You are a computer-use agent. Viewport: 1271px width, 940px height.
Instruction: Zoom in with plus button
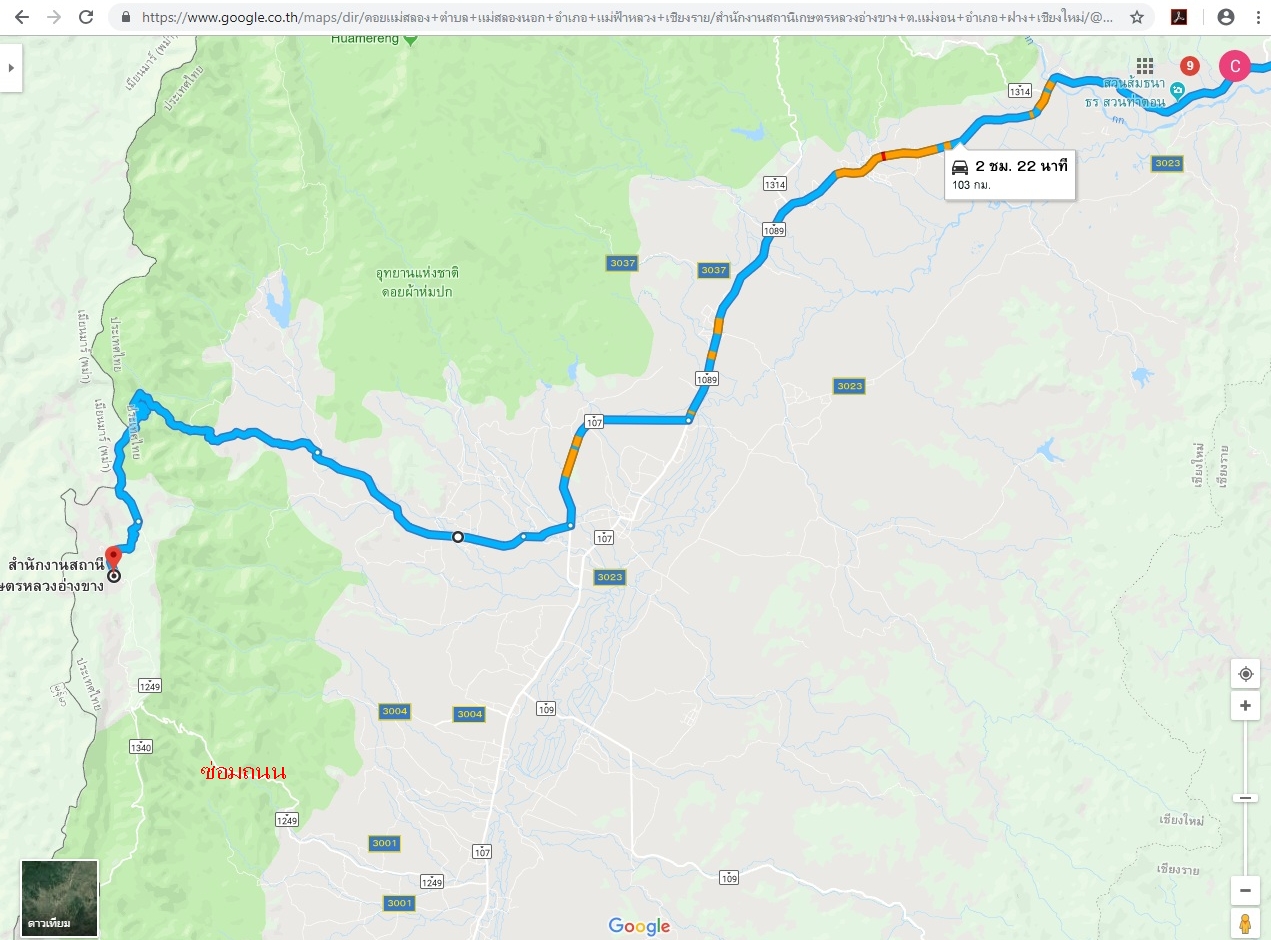[x=1245, y=705]
